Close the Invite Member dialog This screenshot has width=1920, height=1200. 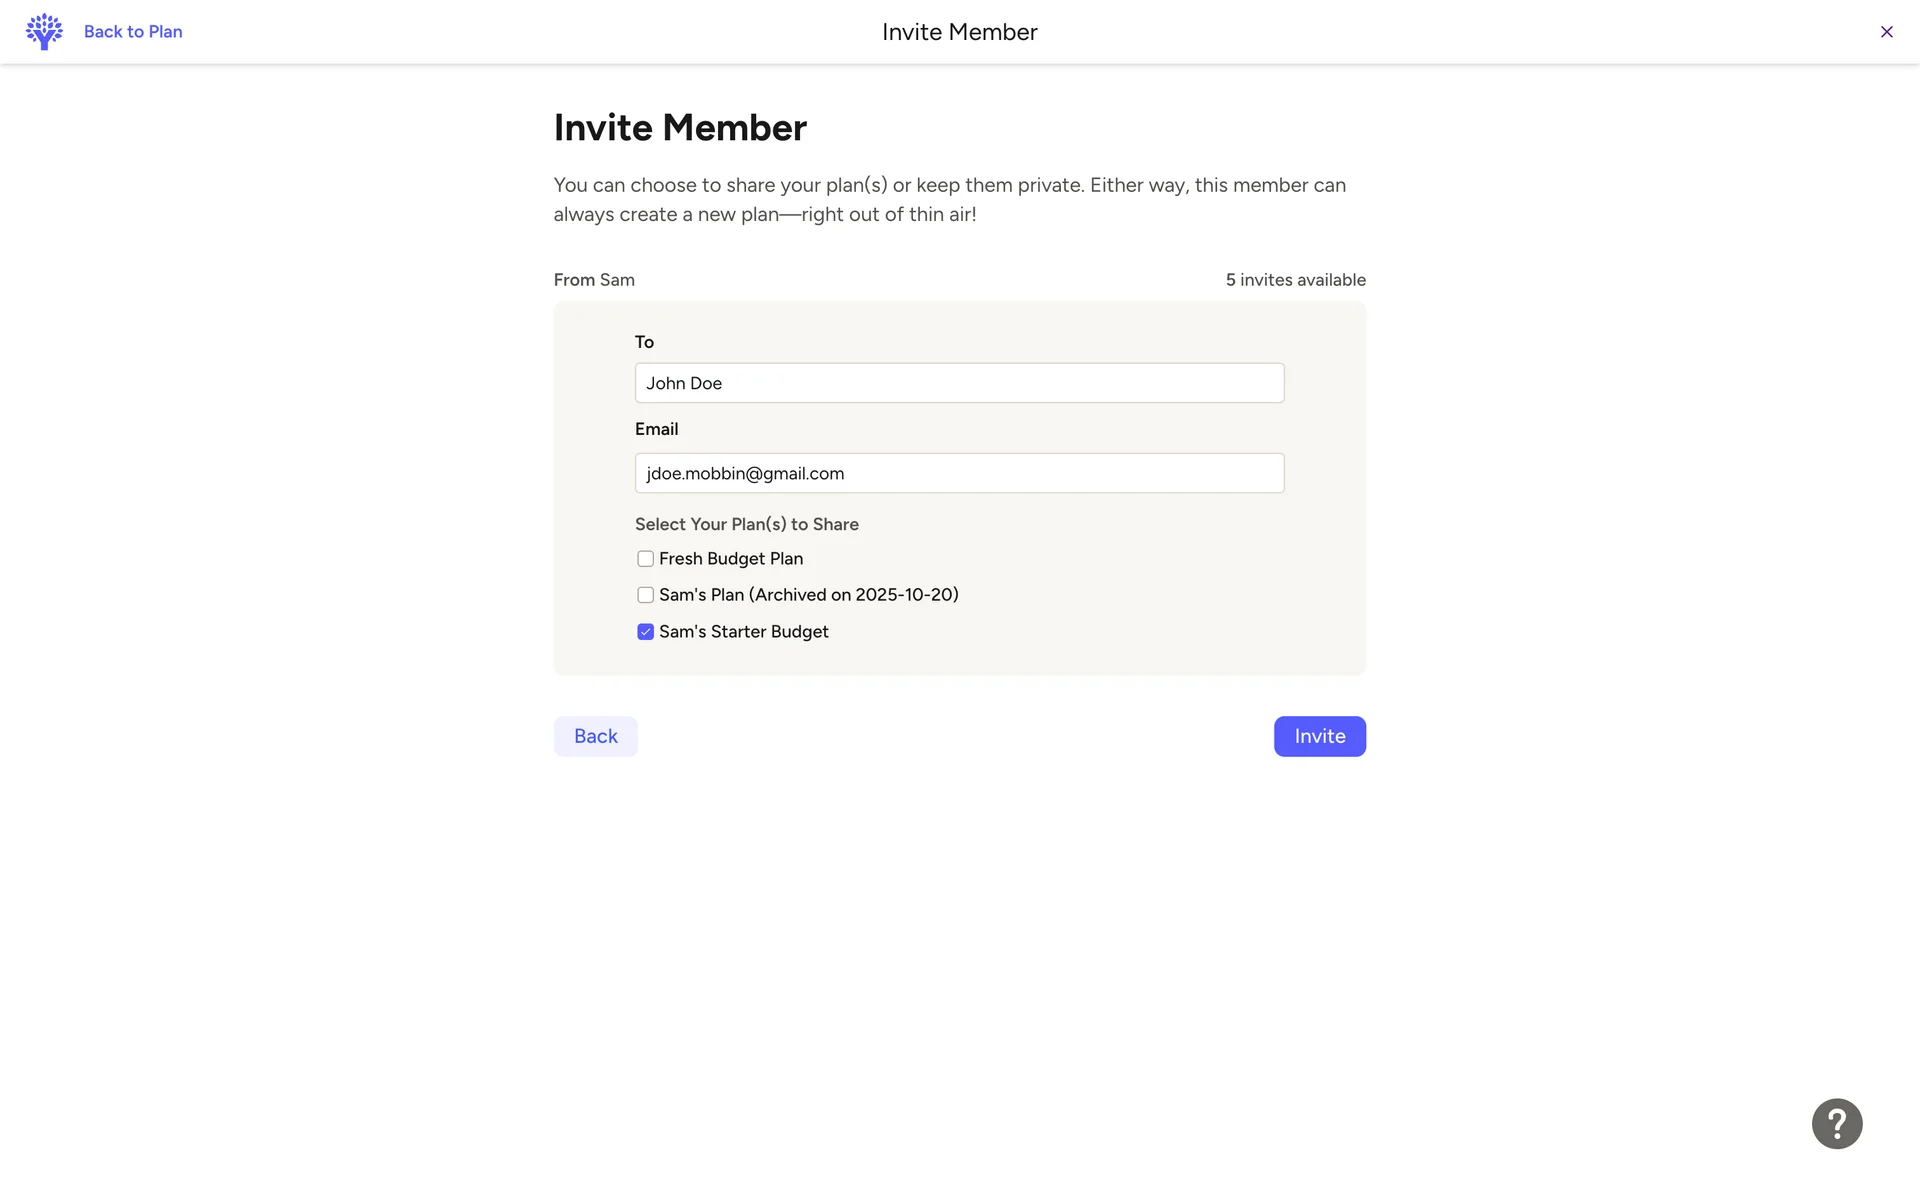click(1886, 32)
